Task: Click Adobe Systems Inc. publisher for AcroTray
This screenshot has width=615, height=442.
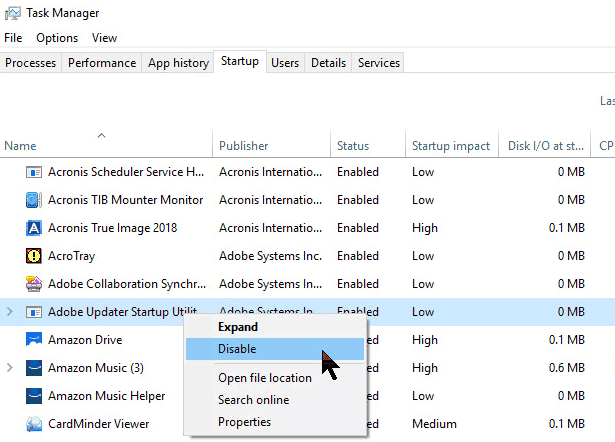Action: 271,256
